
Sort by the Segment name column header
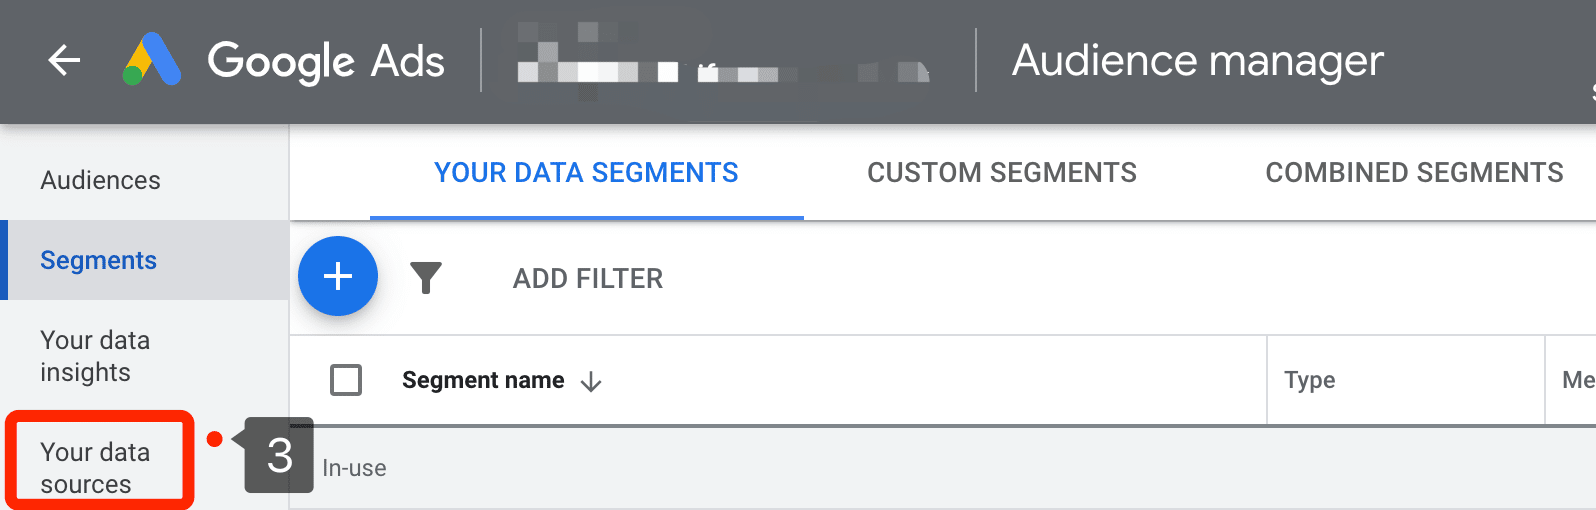483,380
